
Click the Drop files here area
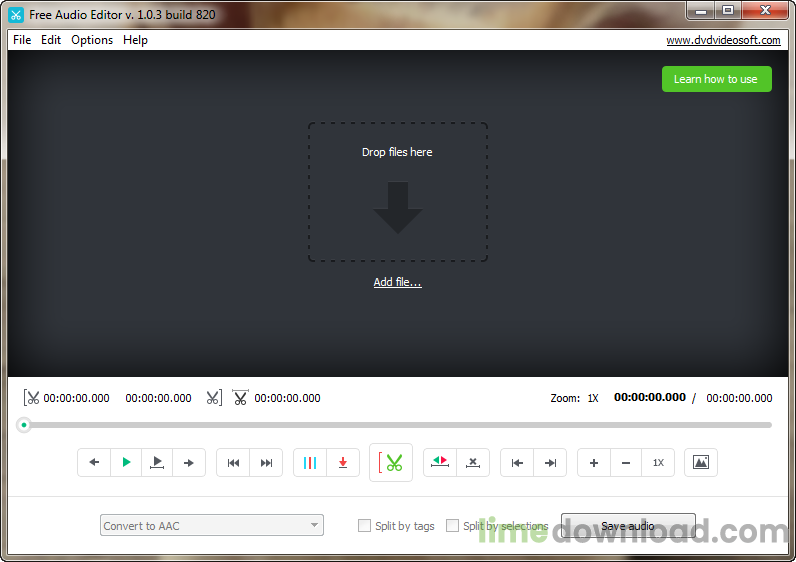[397, 192]
